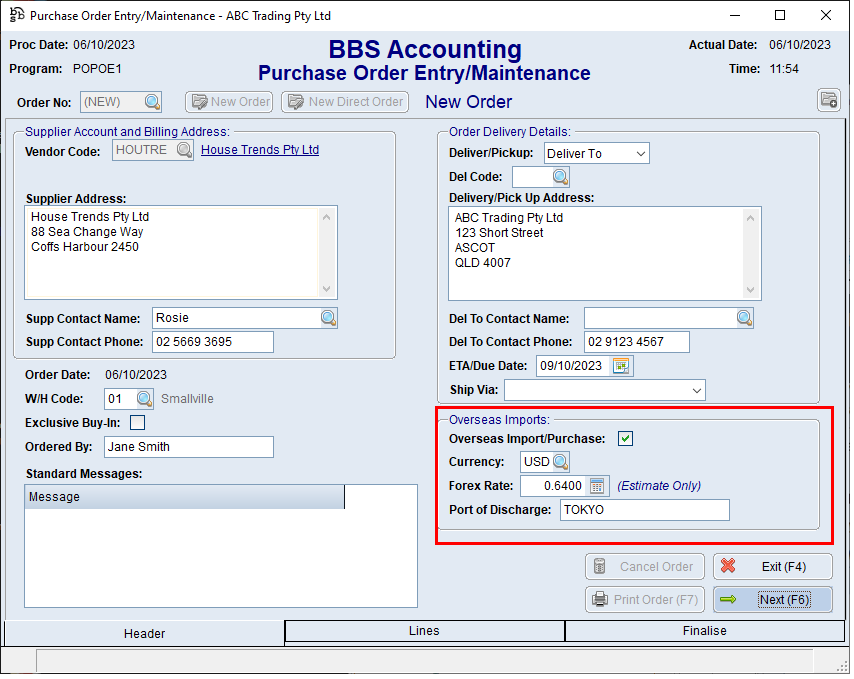Screen dimensions: 854x679
Task: Open the Del Code lookup magnifier
Action: tap(560, 177)
